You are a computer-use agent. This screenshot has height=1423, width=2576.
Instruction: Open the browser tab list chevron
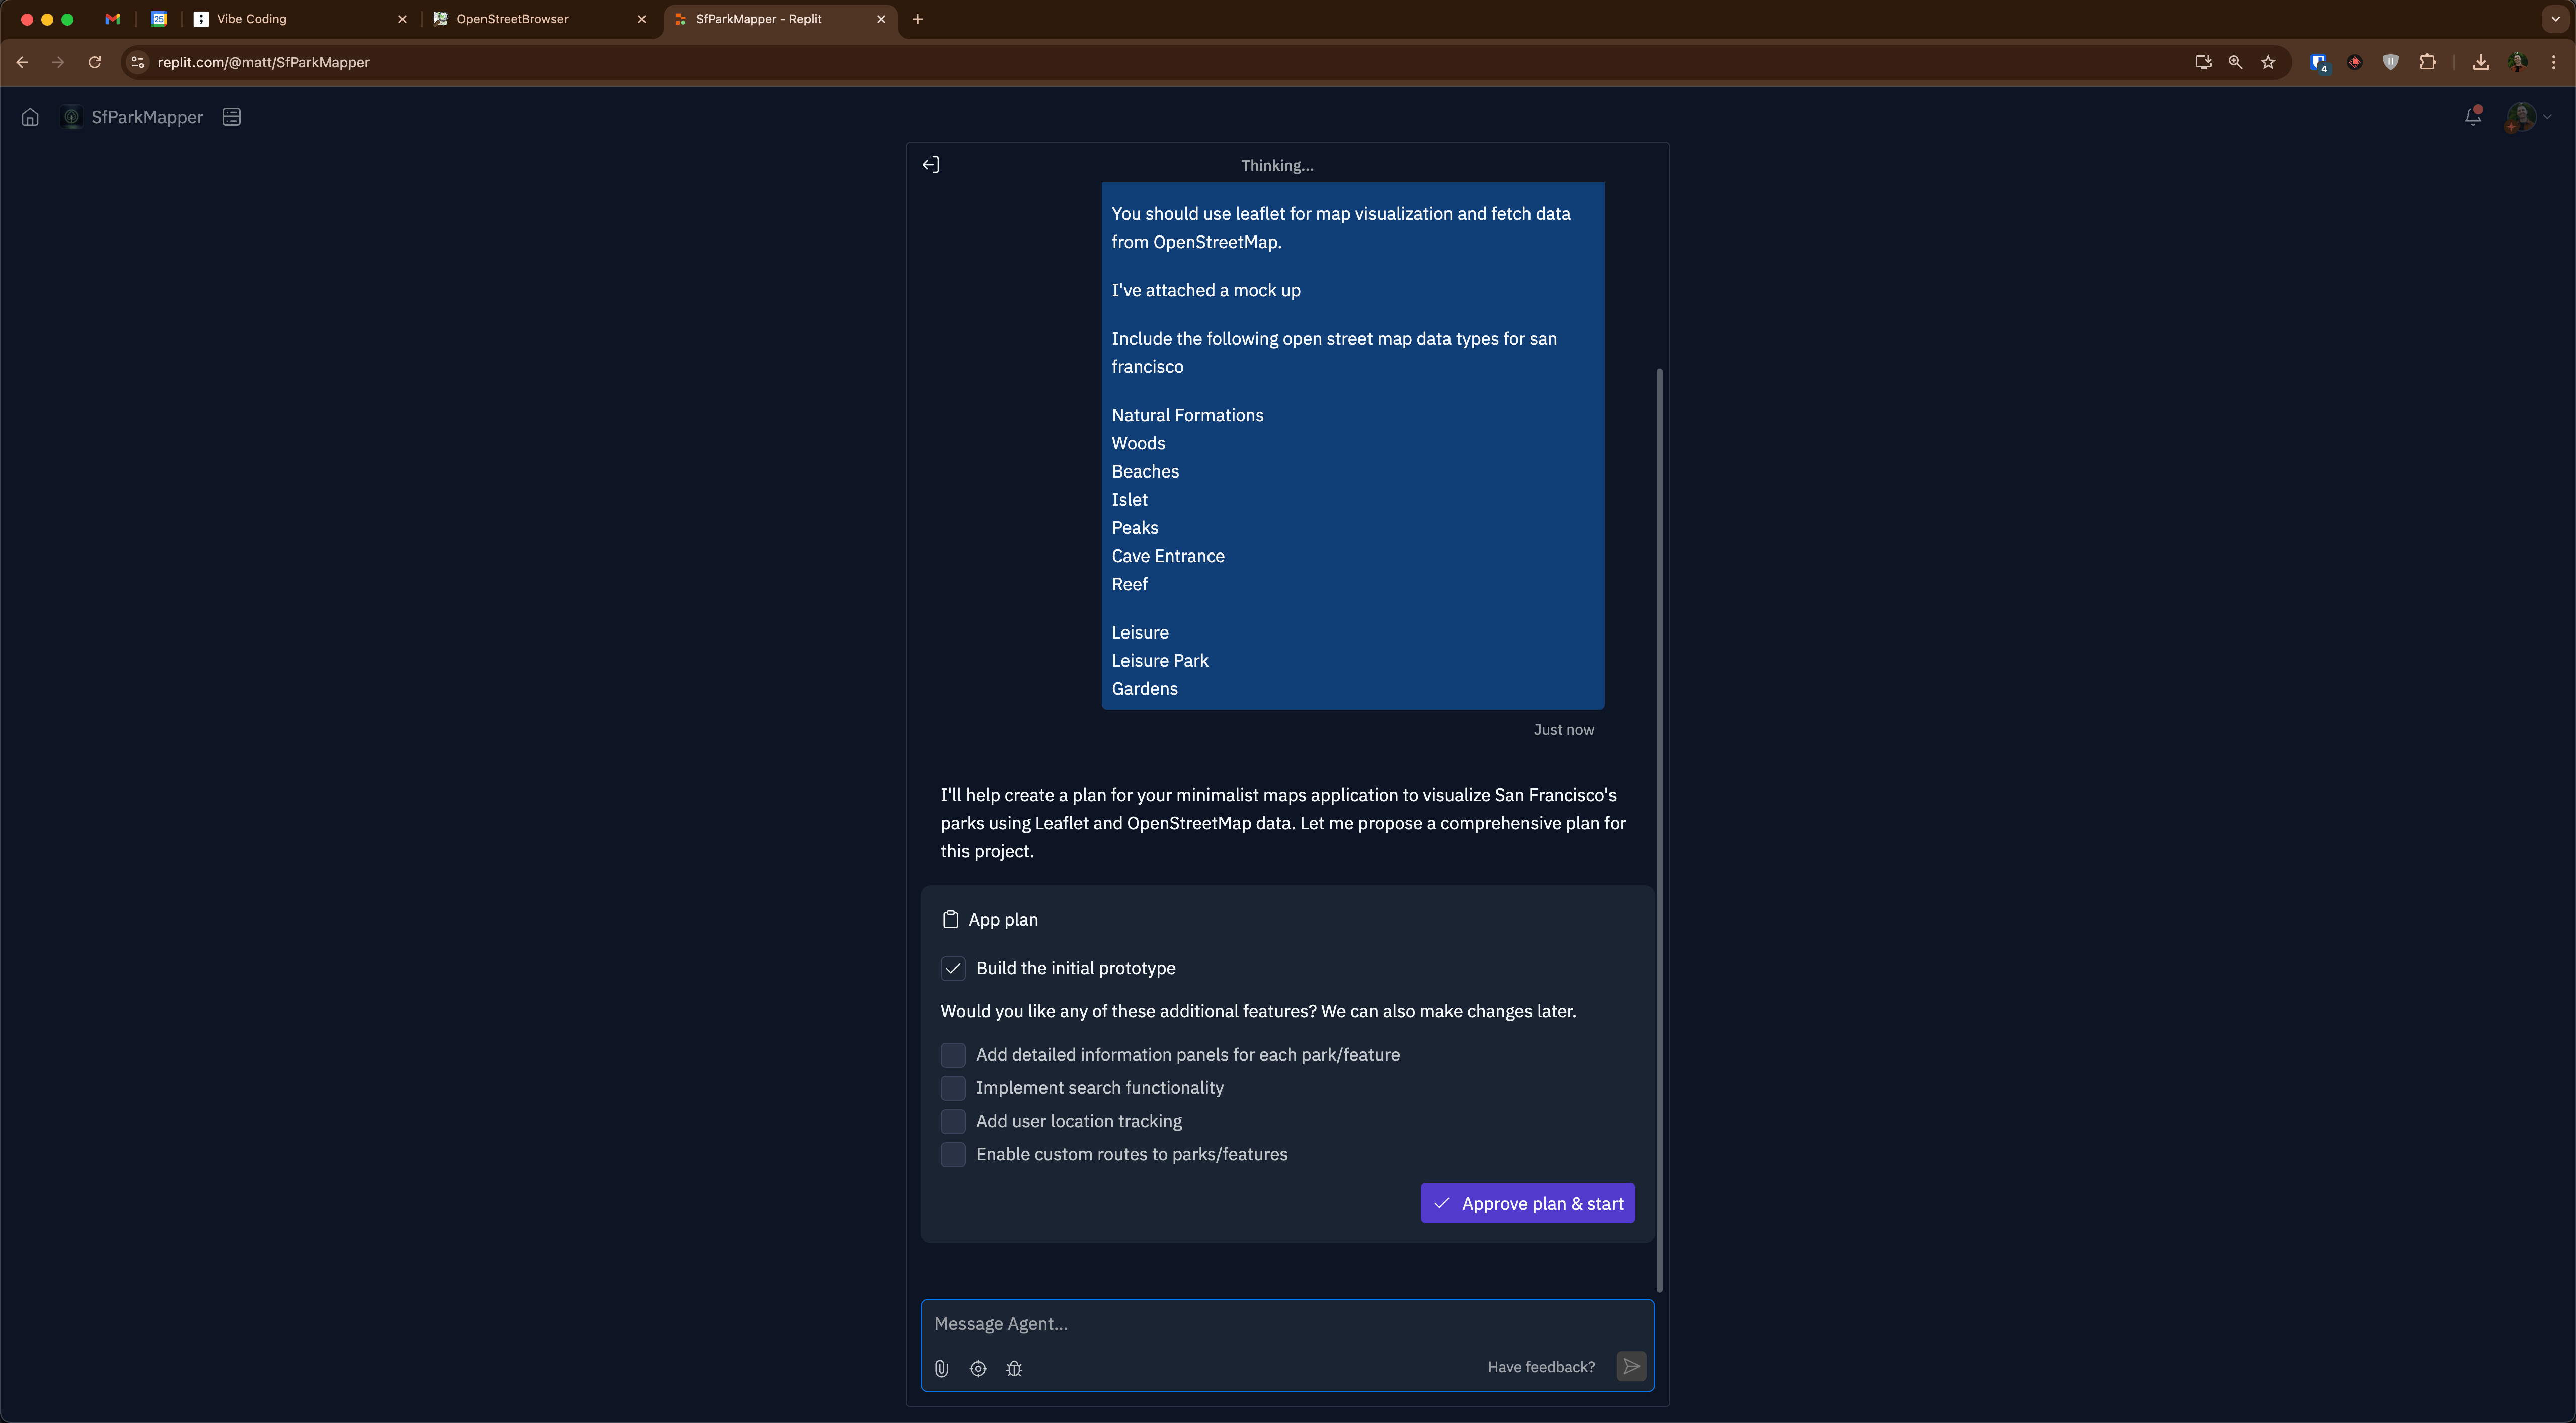[2555, 19]
